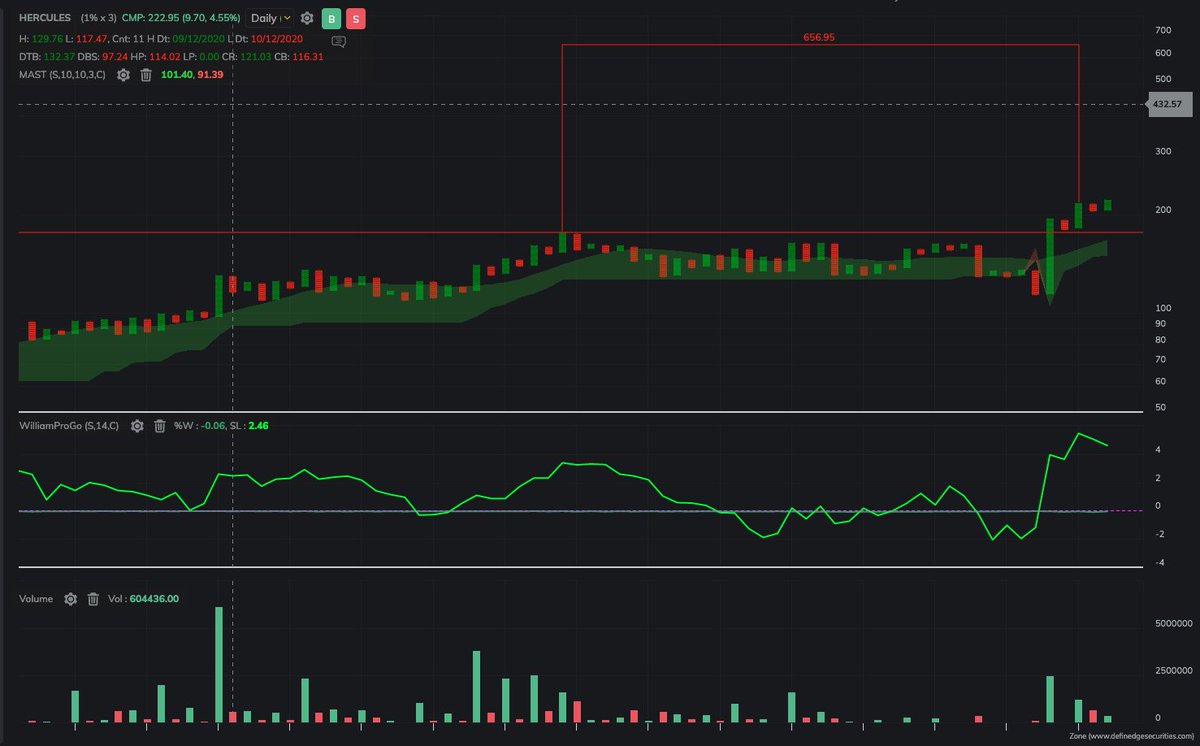Click the SL: 2.46 WilliamProGo value

click(249, 426)
